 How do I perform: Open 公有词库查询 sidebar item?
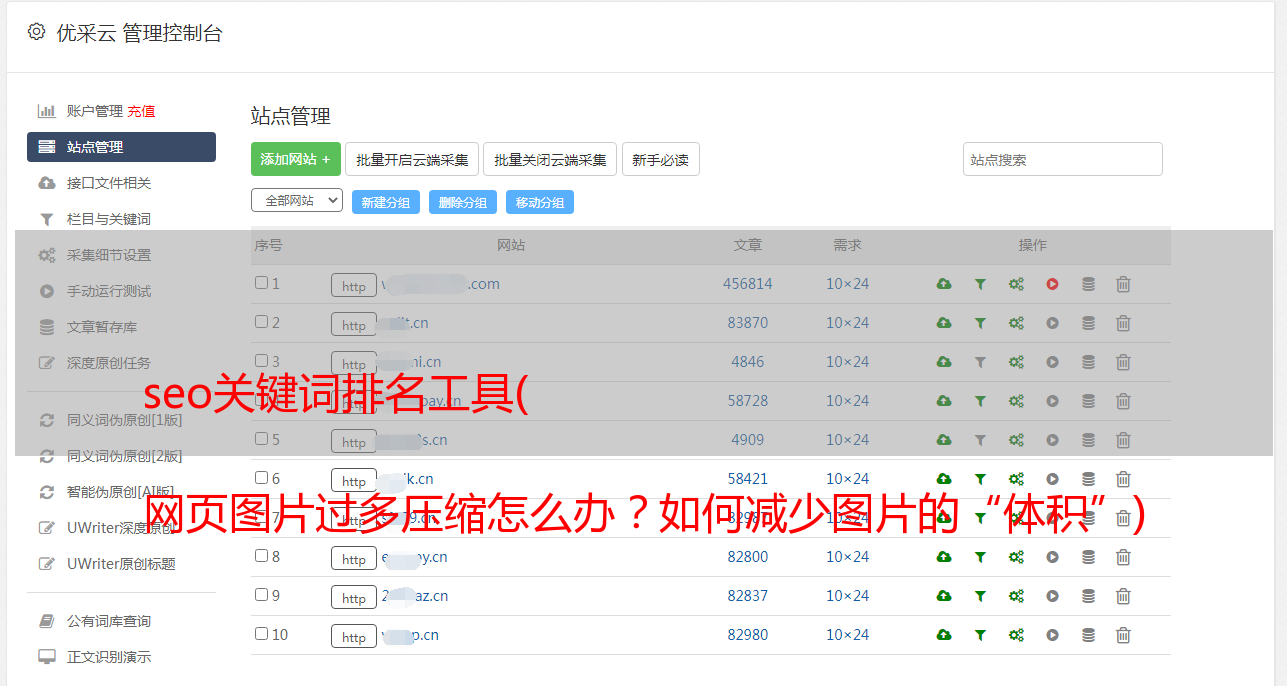point(109,621)
